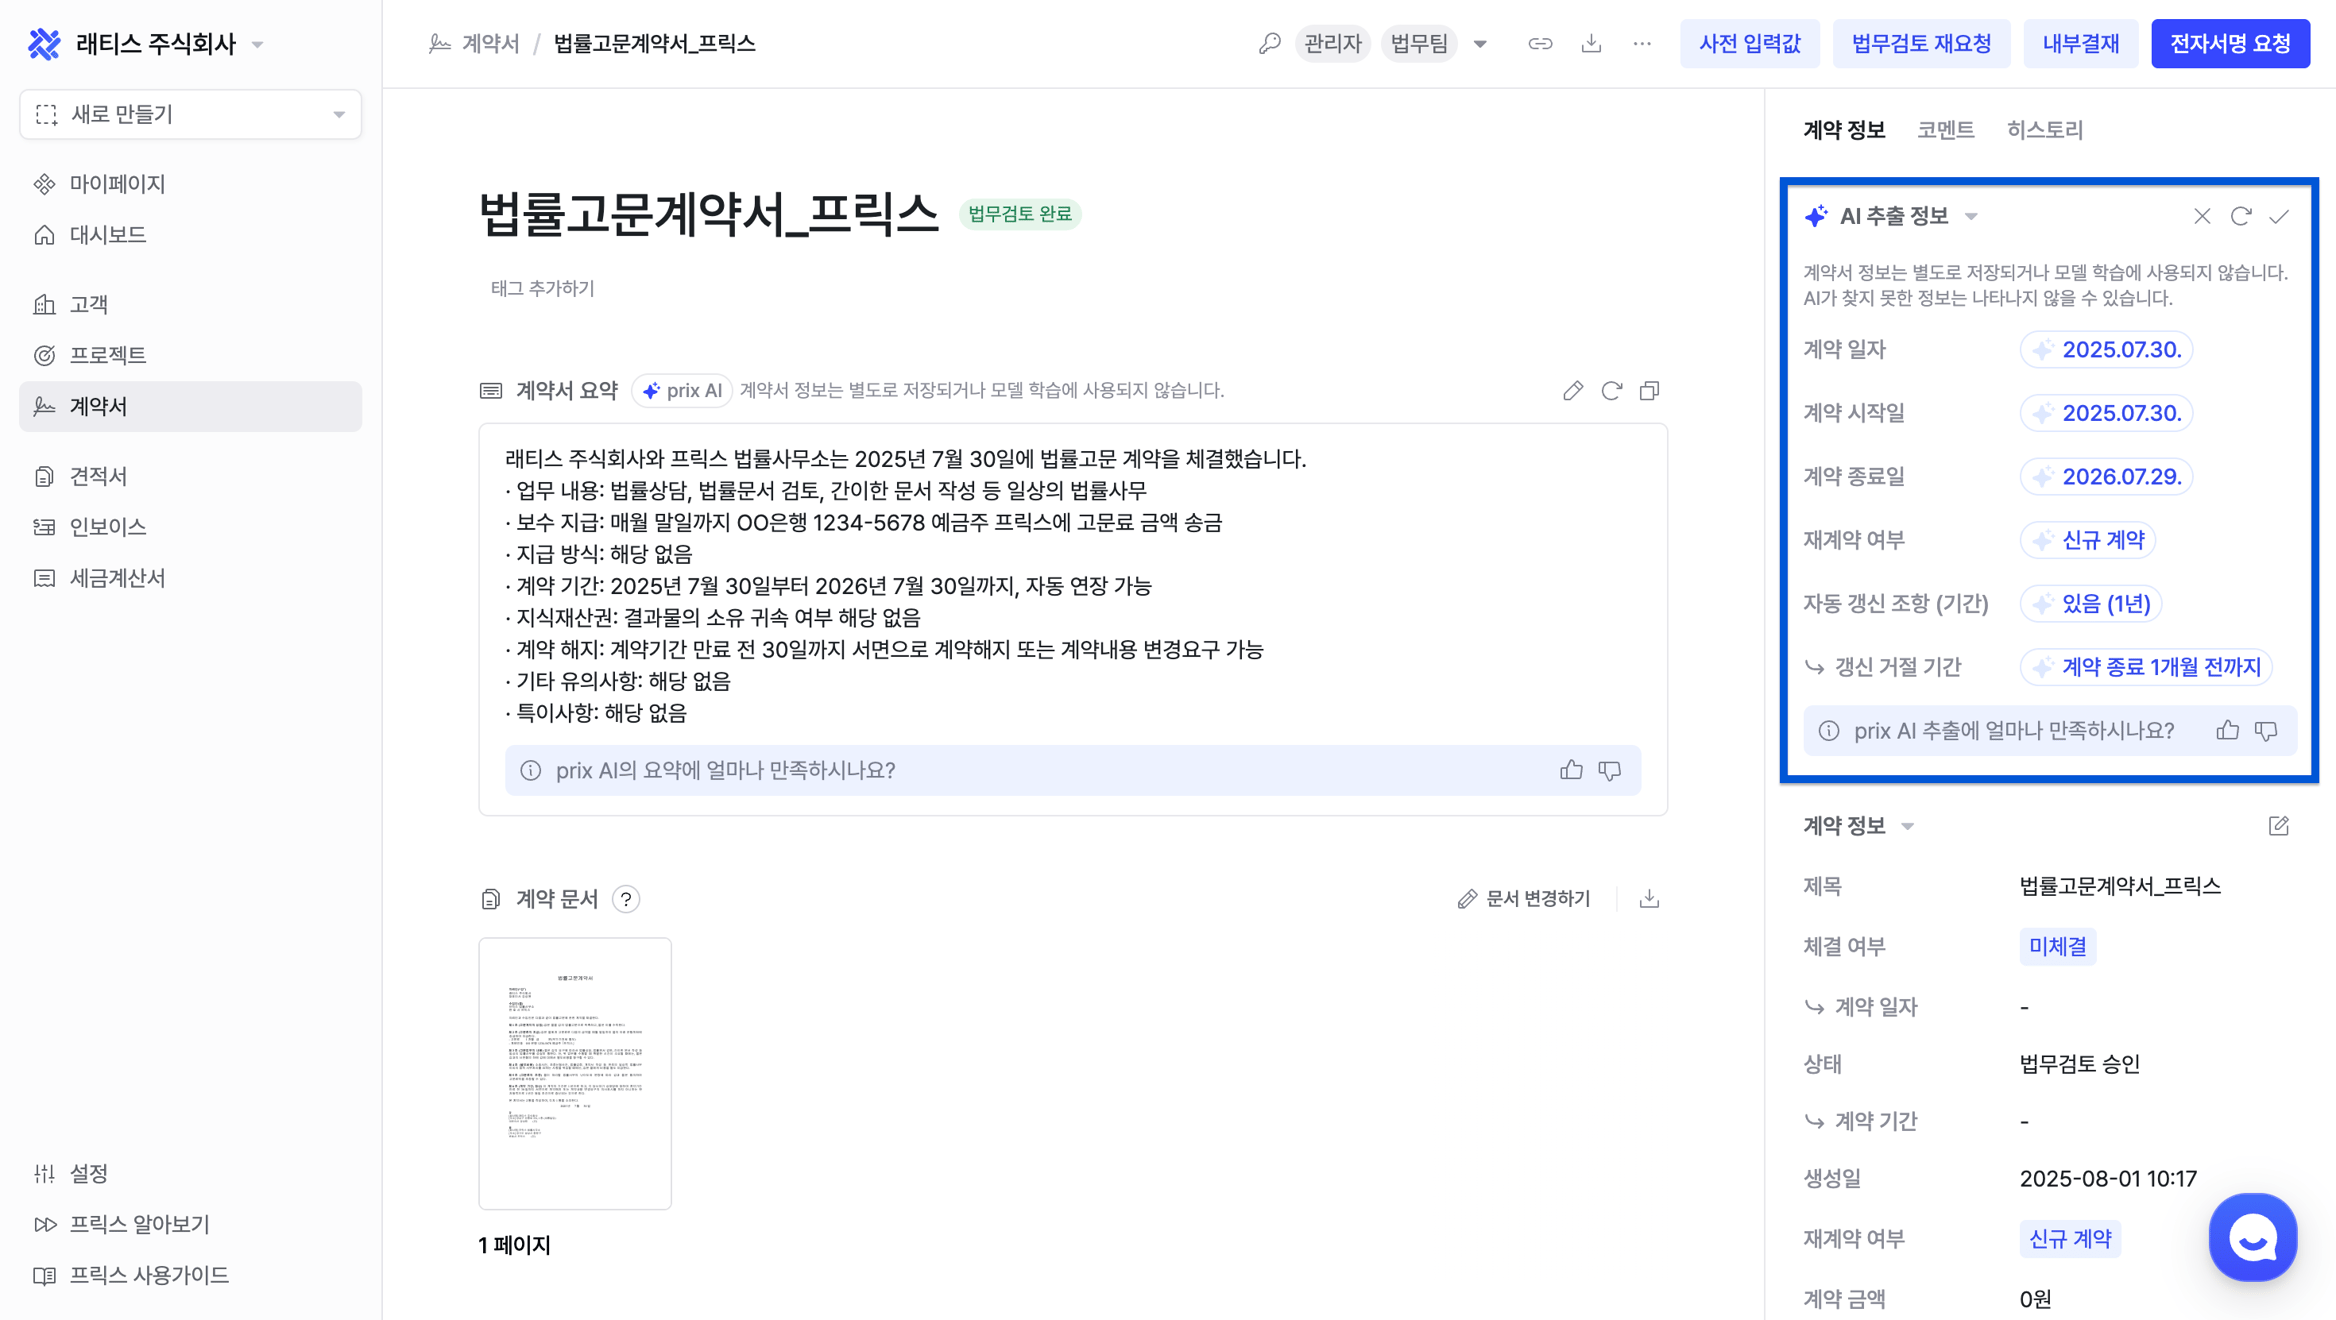
Task: Collapse the AI 추출 정보 section
Action: coord(1971,216)
